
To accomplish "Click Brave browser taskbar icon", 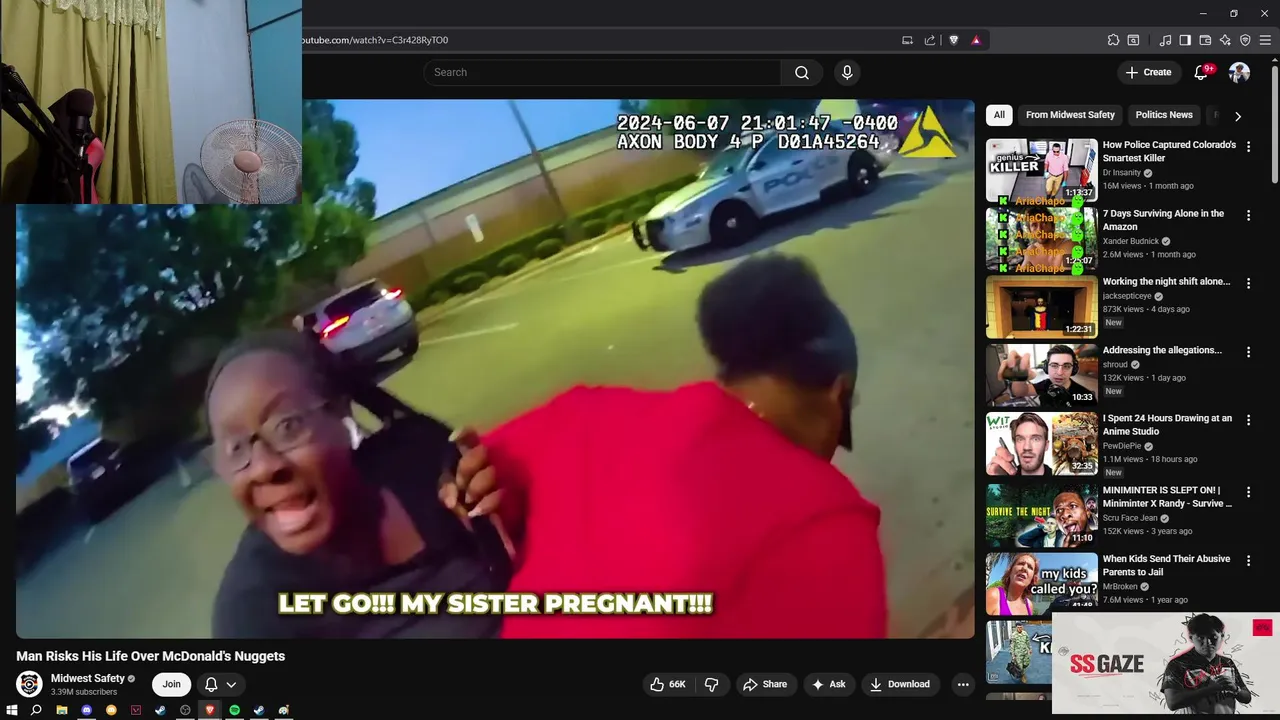I will click(210, 710).
